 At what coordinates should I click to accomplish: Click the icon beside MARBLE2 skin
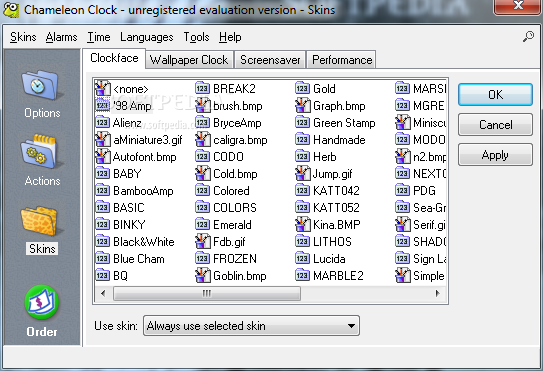(302, 275)
